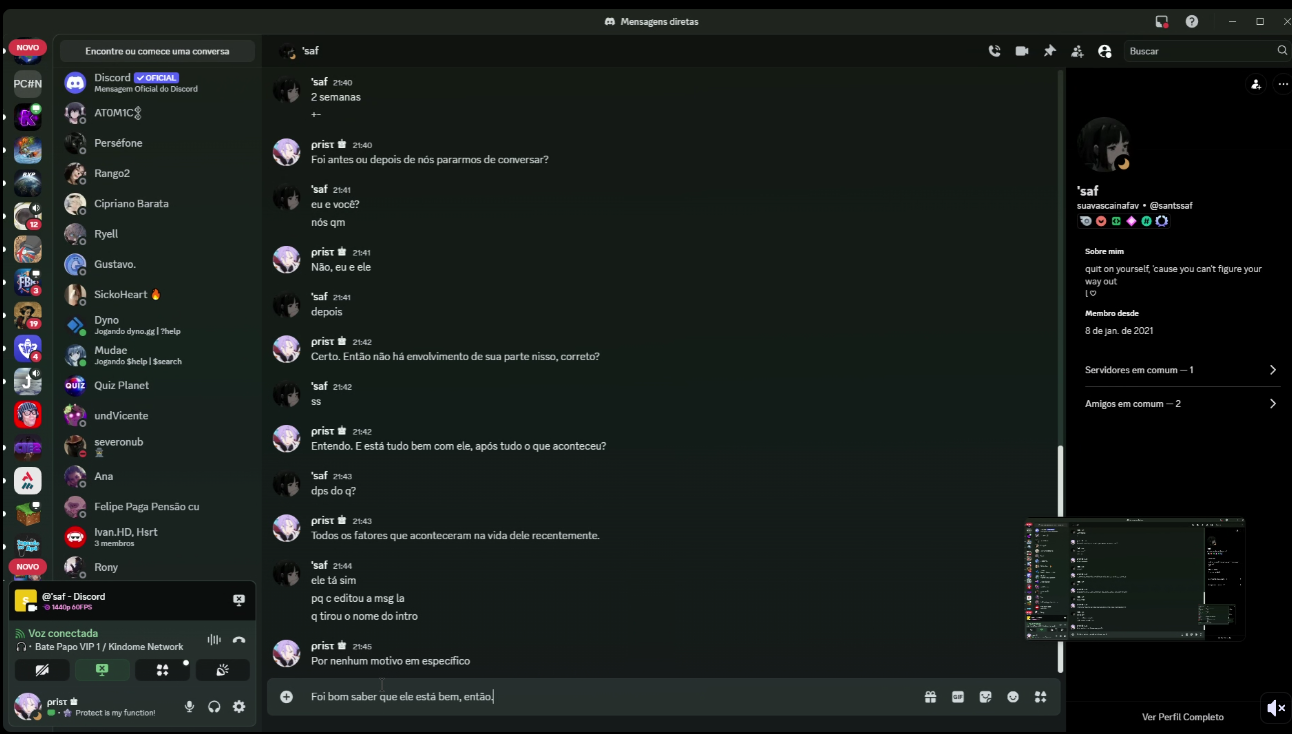Open 'saf avatar in profile panel
The image size is (1292, 734).
coord(1104,145)
